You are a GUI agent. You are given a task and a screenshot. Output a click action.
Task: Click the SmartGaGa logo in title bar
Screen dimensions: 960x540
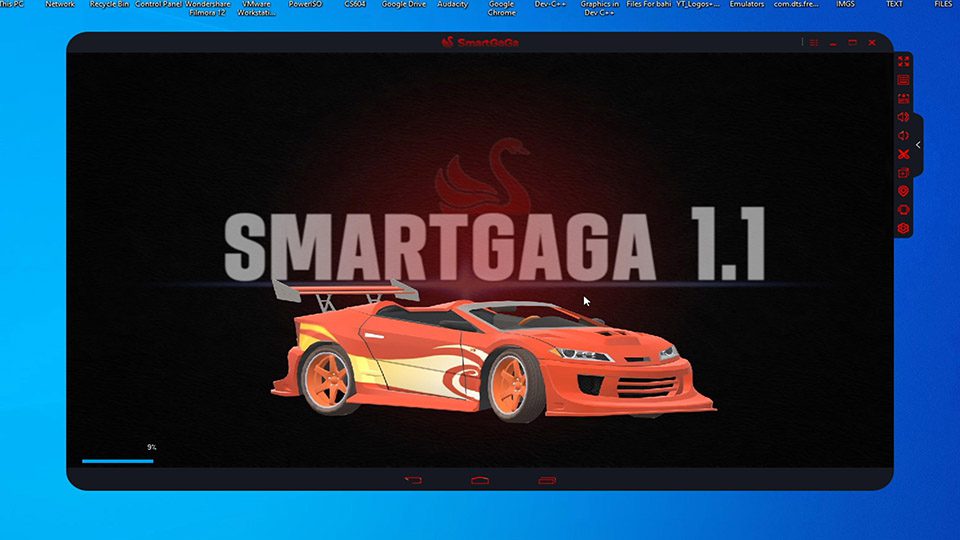point(480,42)
